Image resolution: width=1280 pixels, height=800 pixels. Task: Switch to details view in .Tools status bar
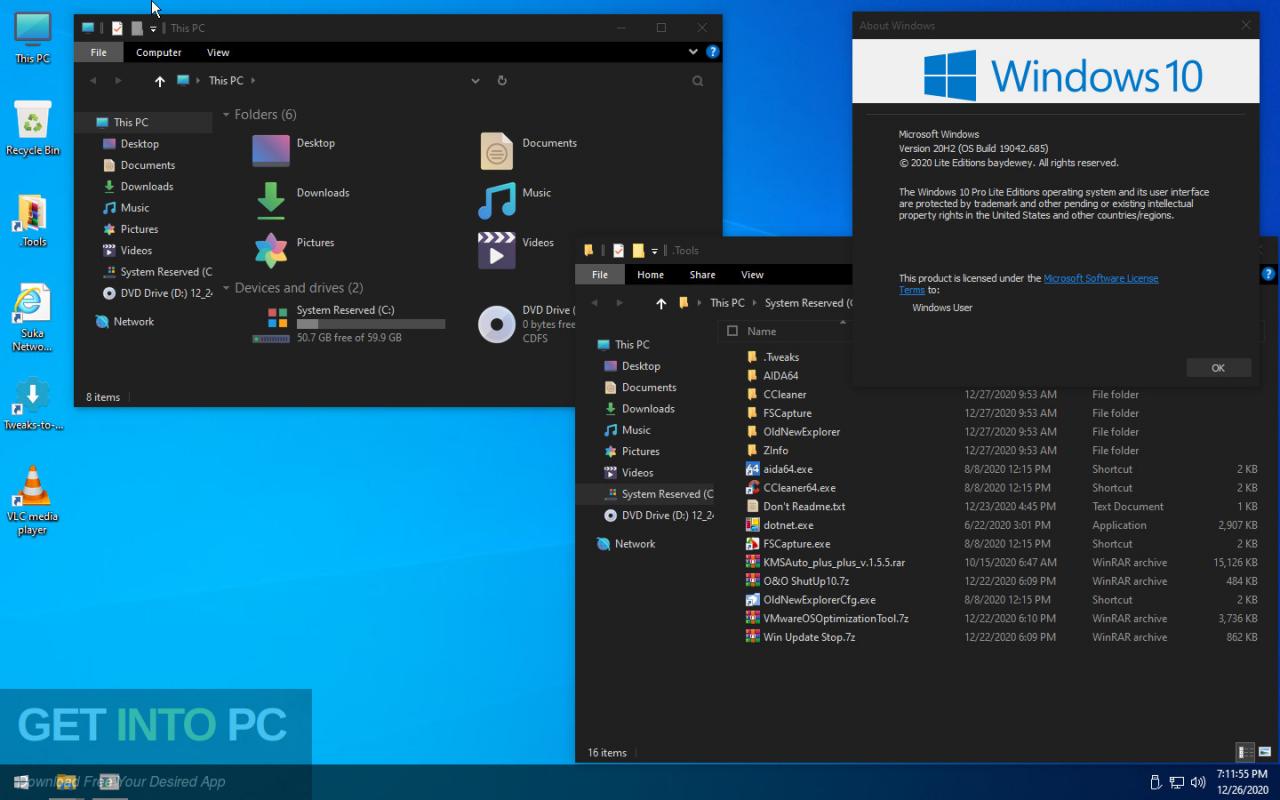point(1246,752)
